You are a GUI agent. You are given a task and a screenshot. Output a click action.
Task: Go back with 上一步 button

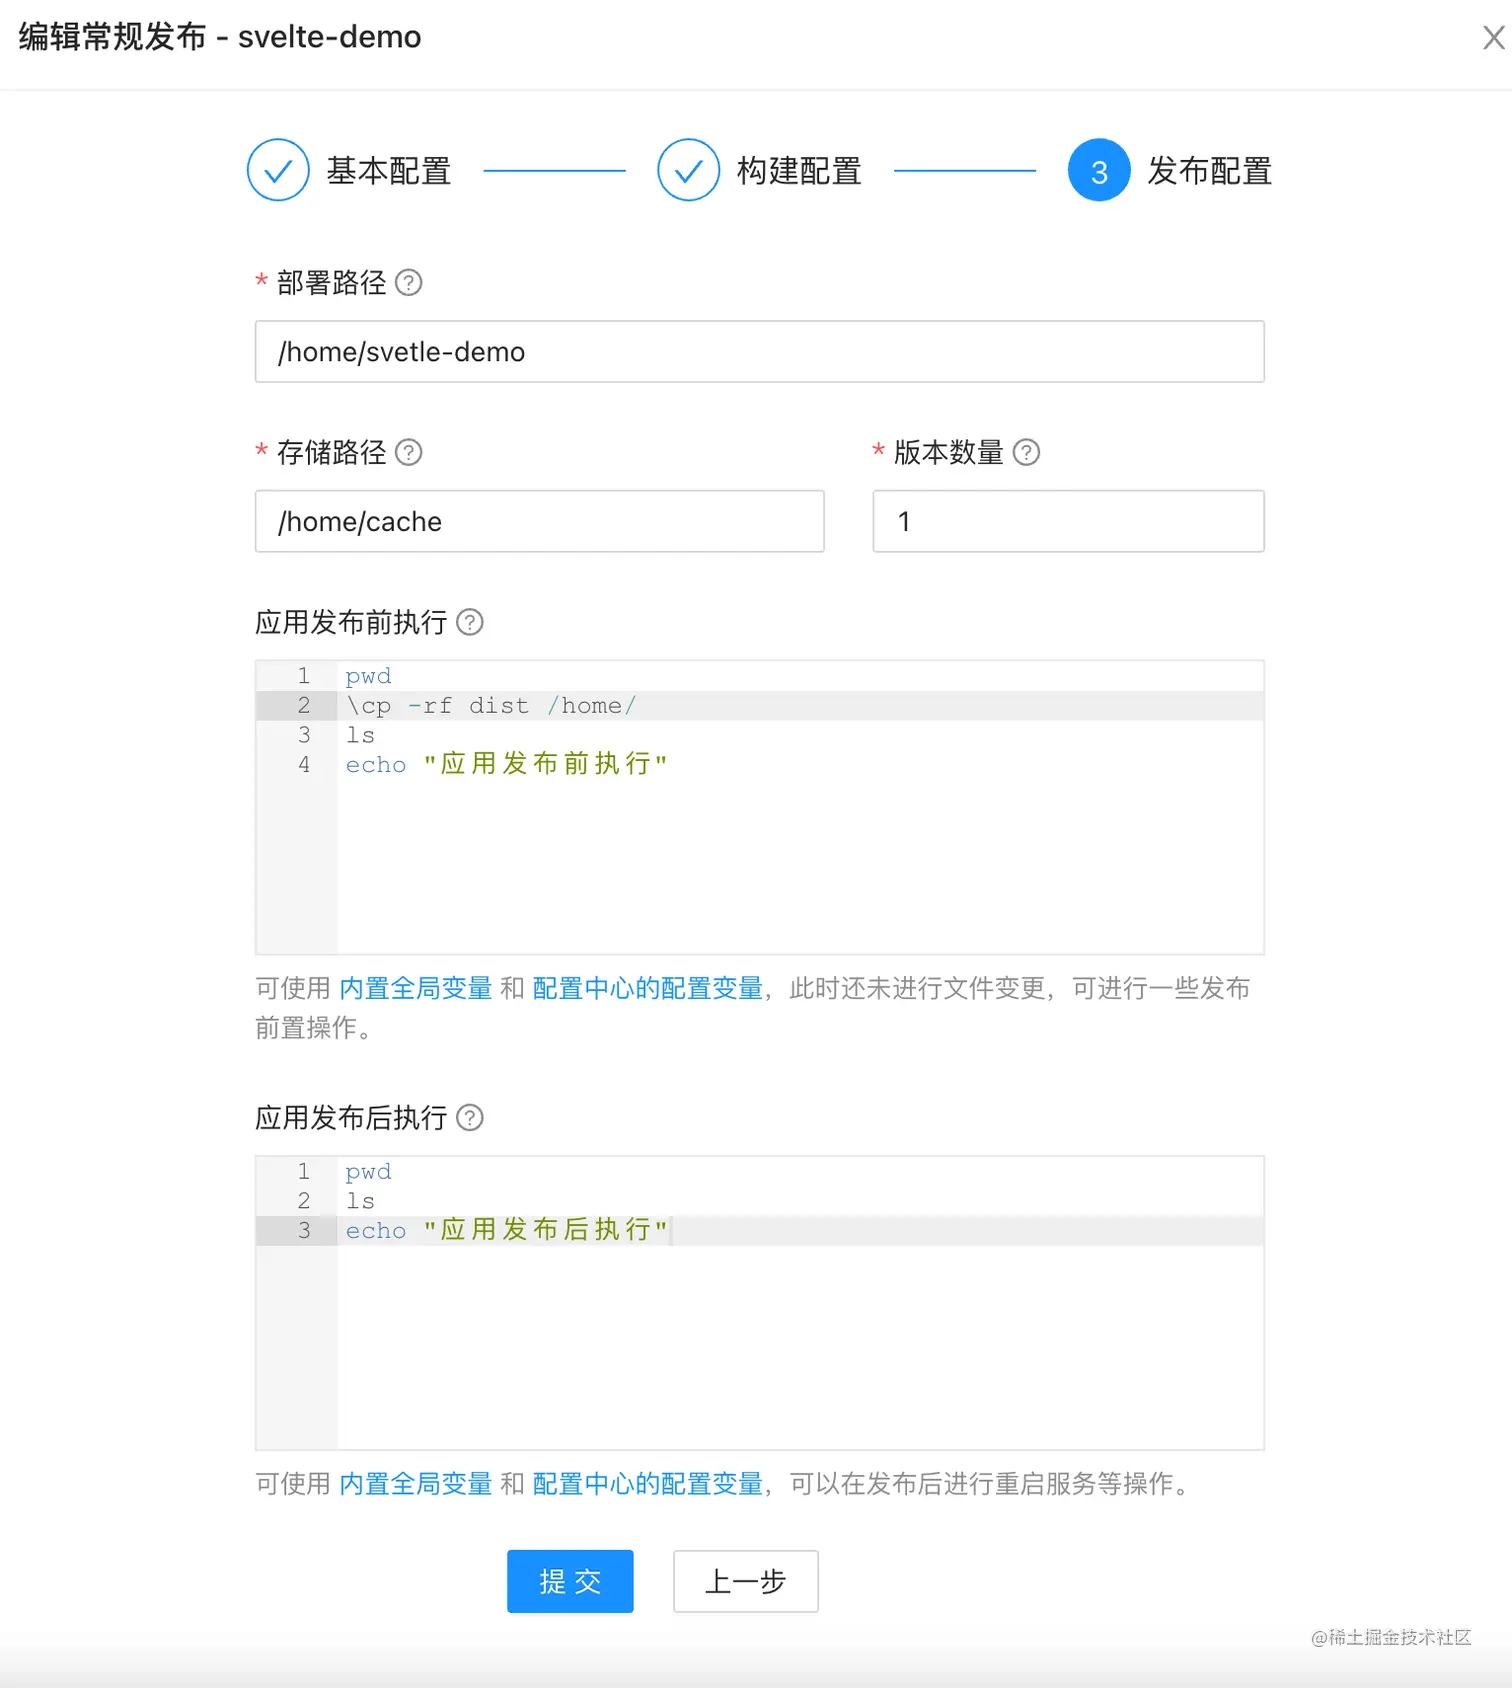pos(746,1582)
